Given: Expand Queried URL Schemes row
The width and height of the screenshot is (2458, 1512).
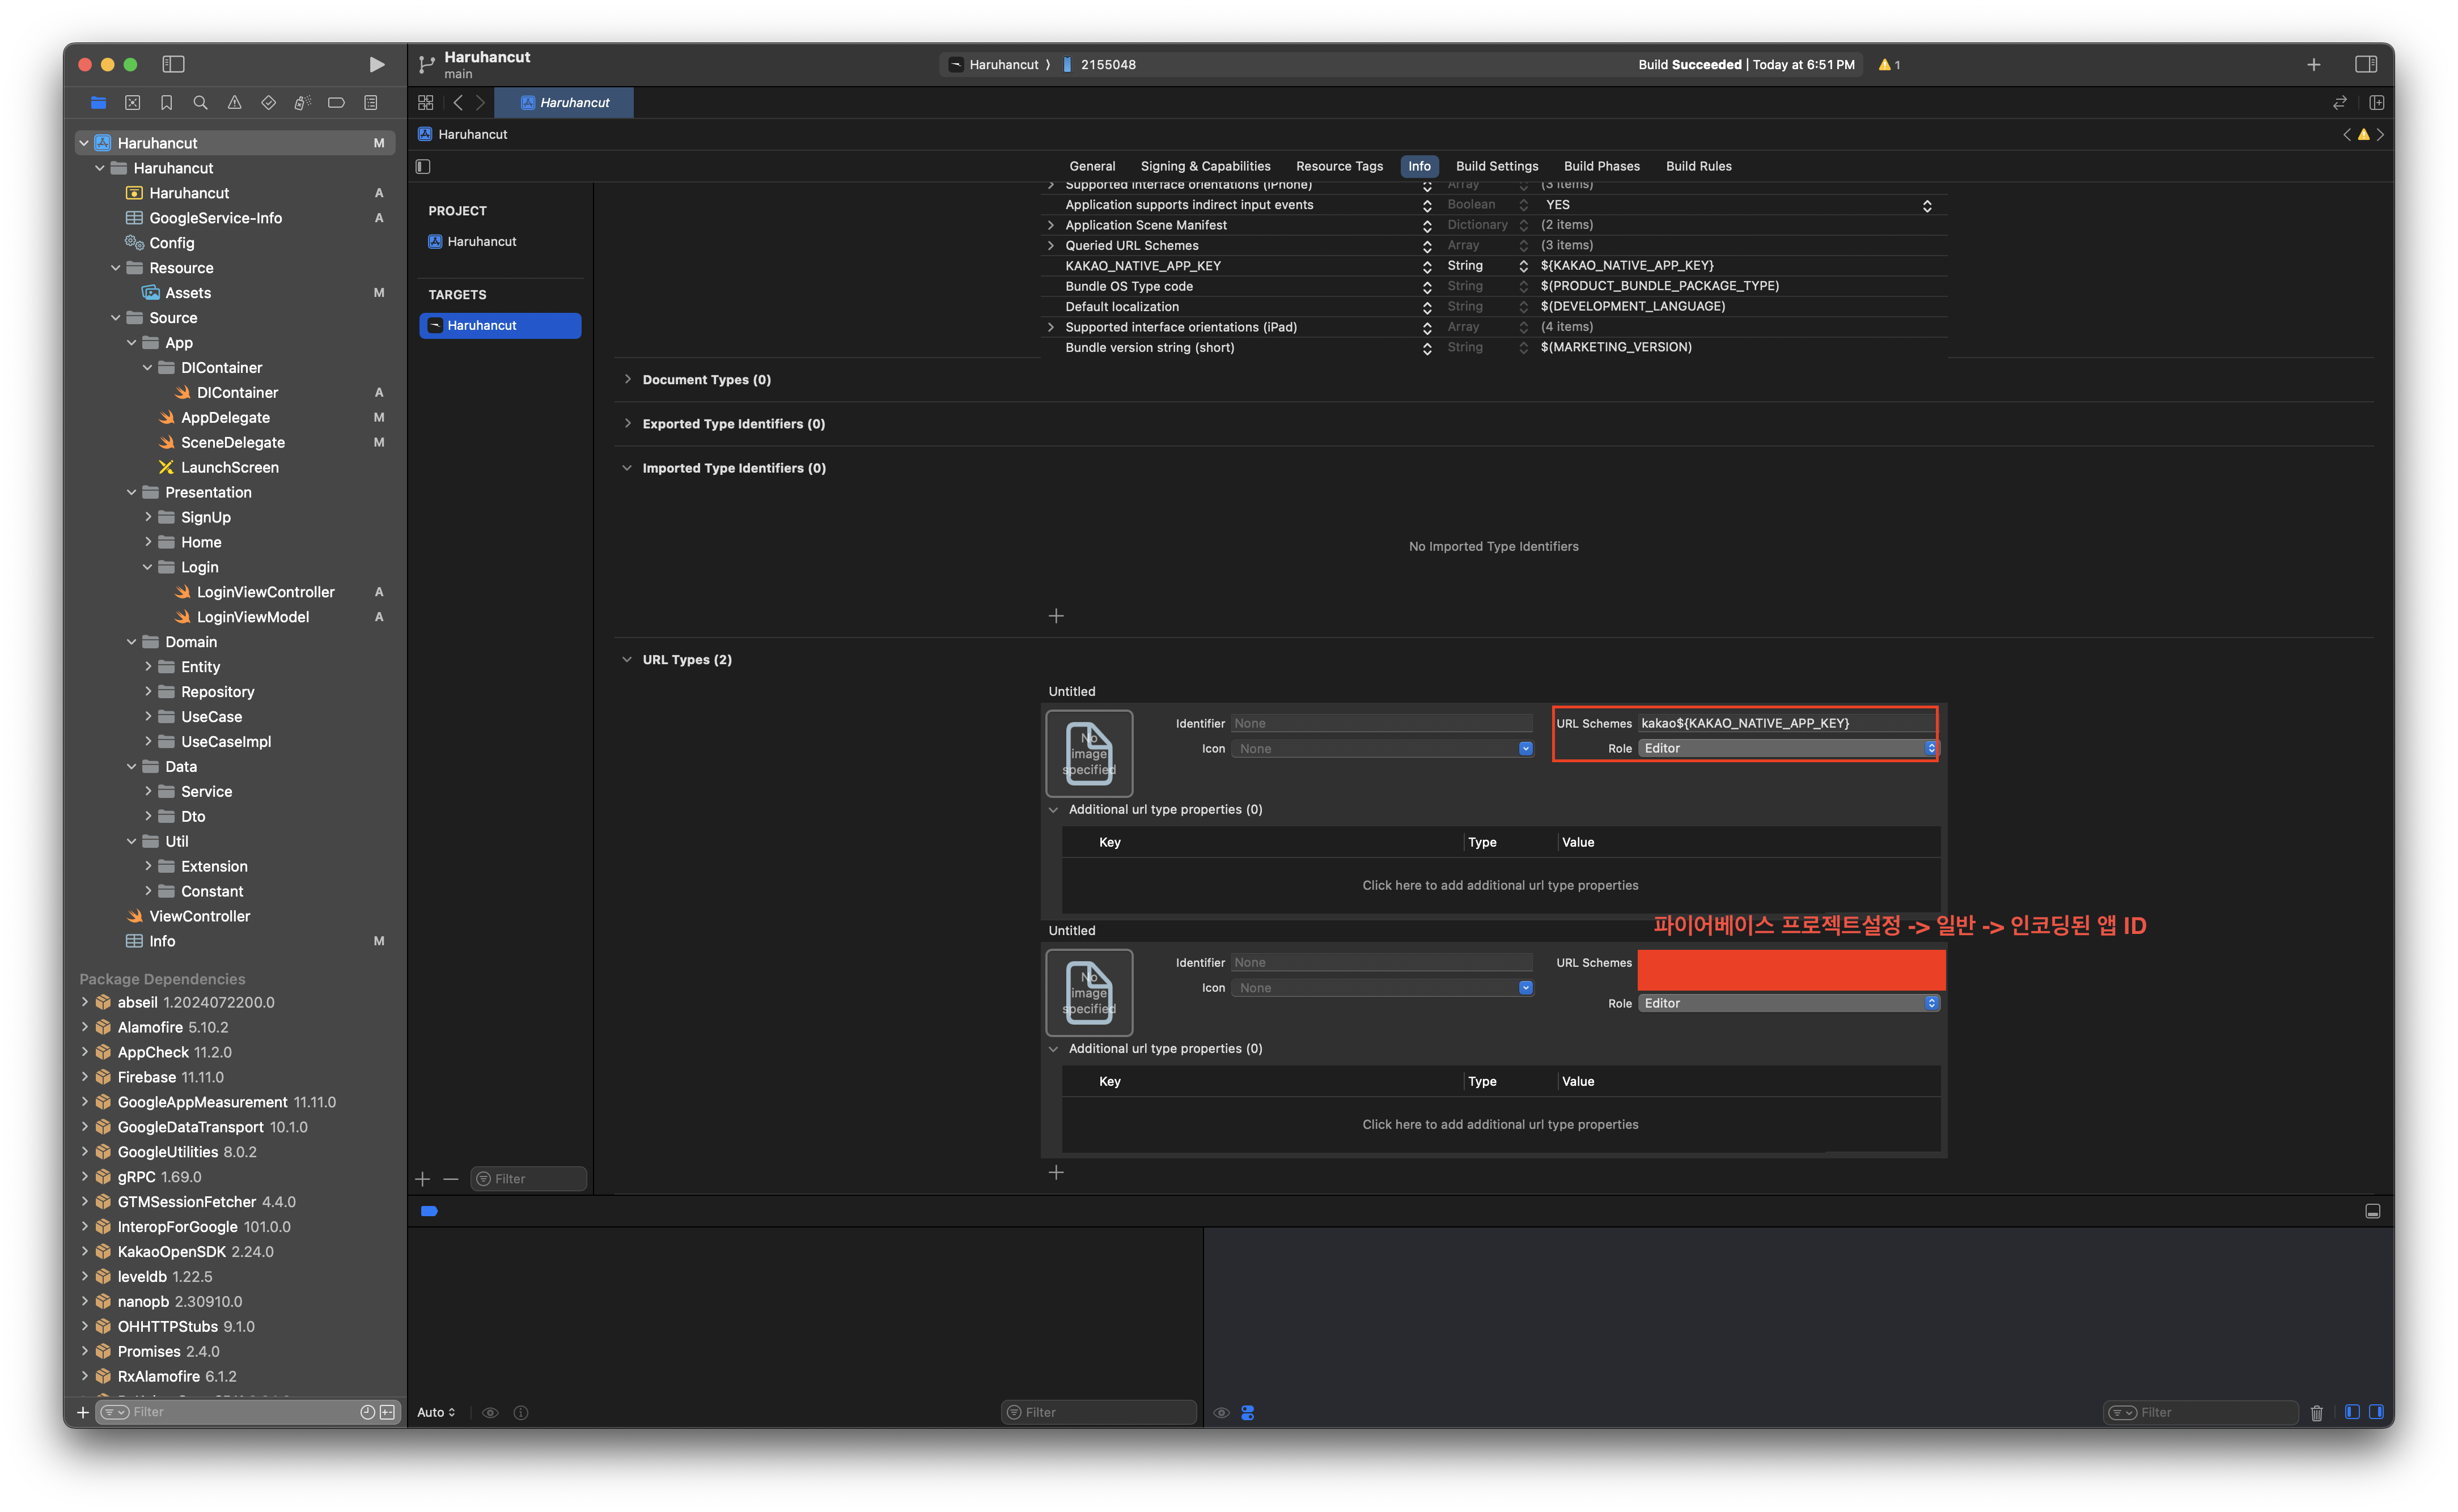Looking at the screenshot, I should (x=1050, y=245).
